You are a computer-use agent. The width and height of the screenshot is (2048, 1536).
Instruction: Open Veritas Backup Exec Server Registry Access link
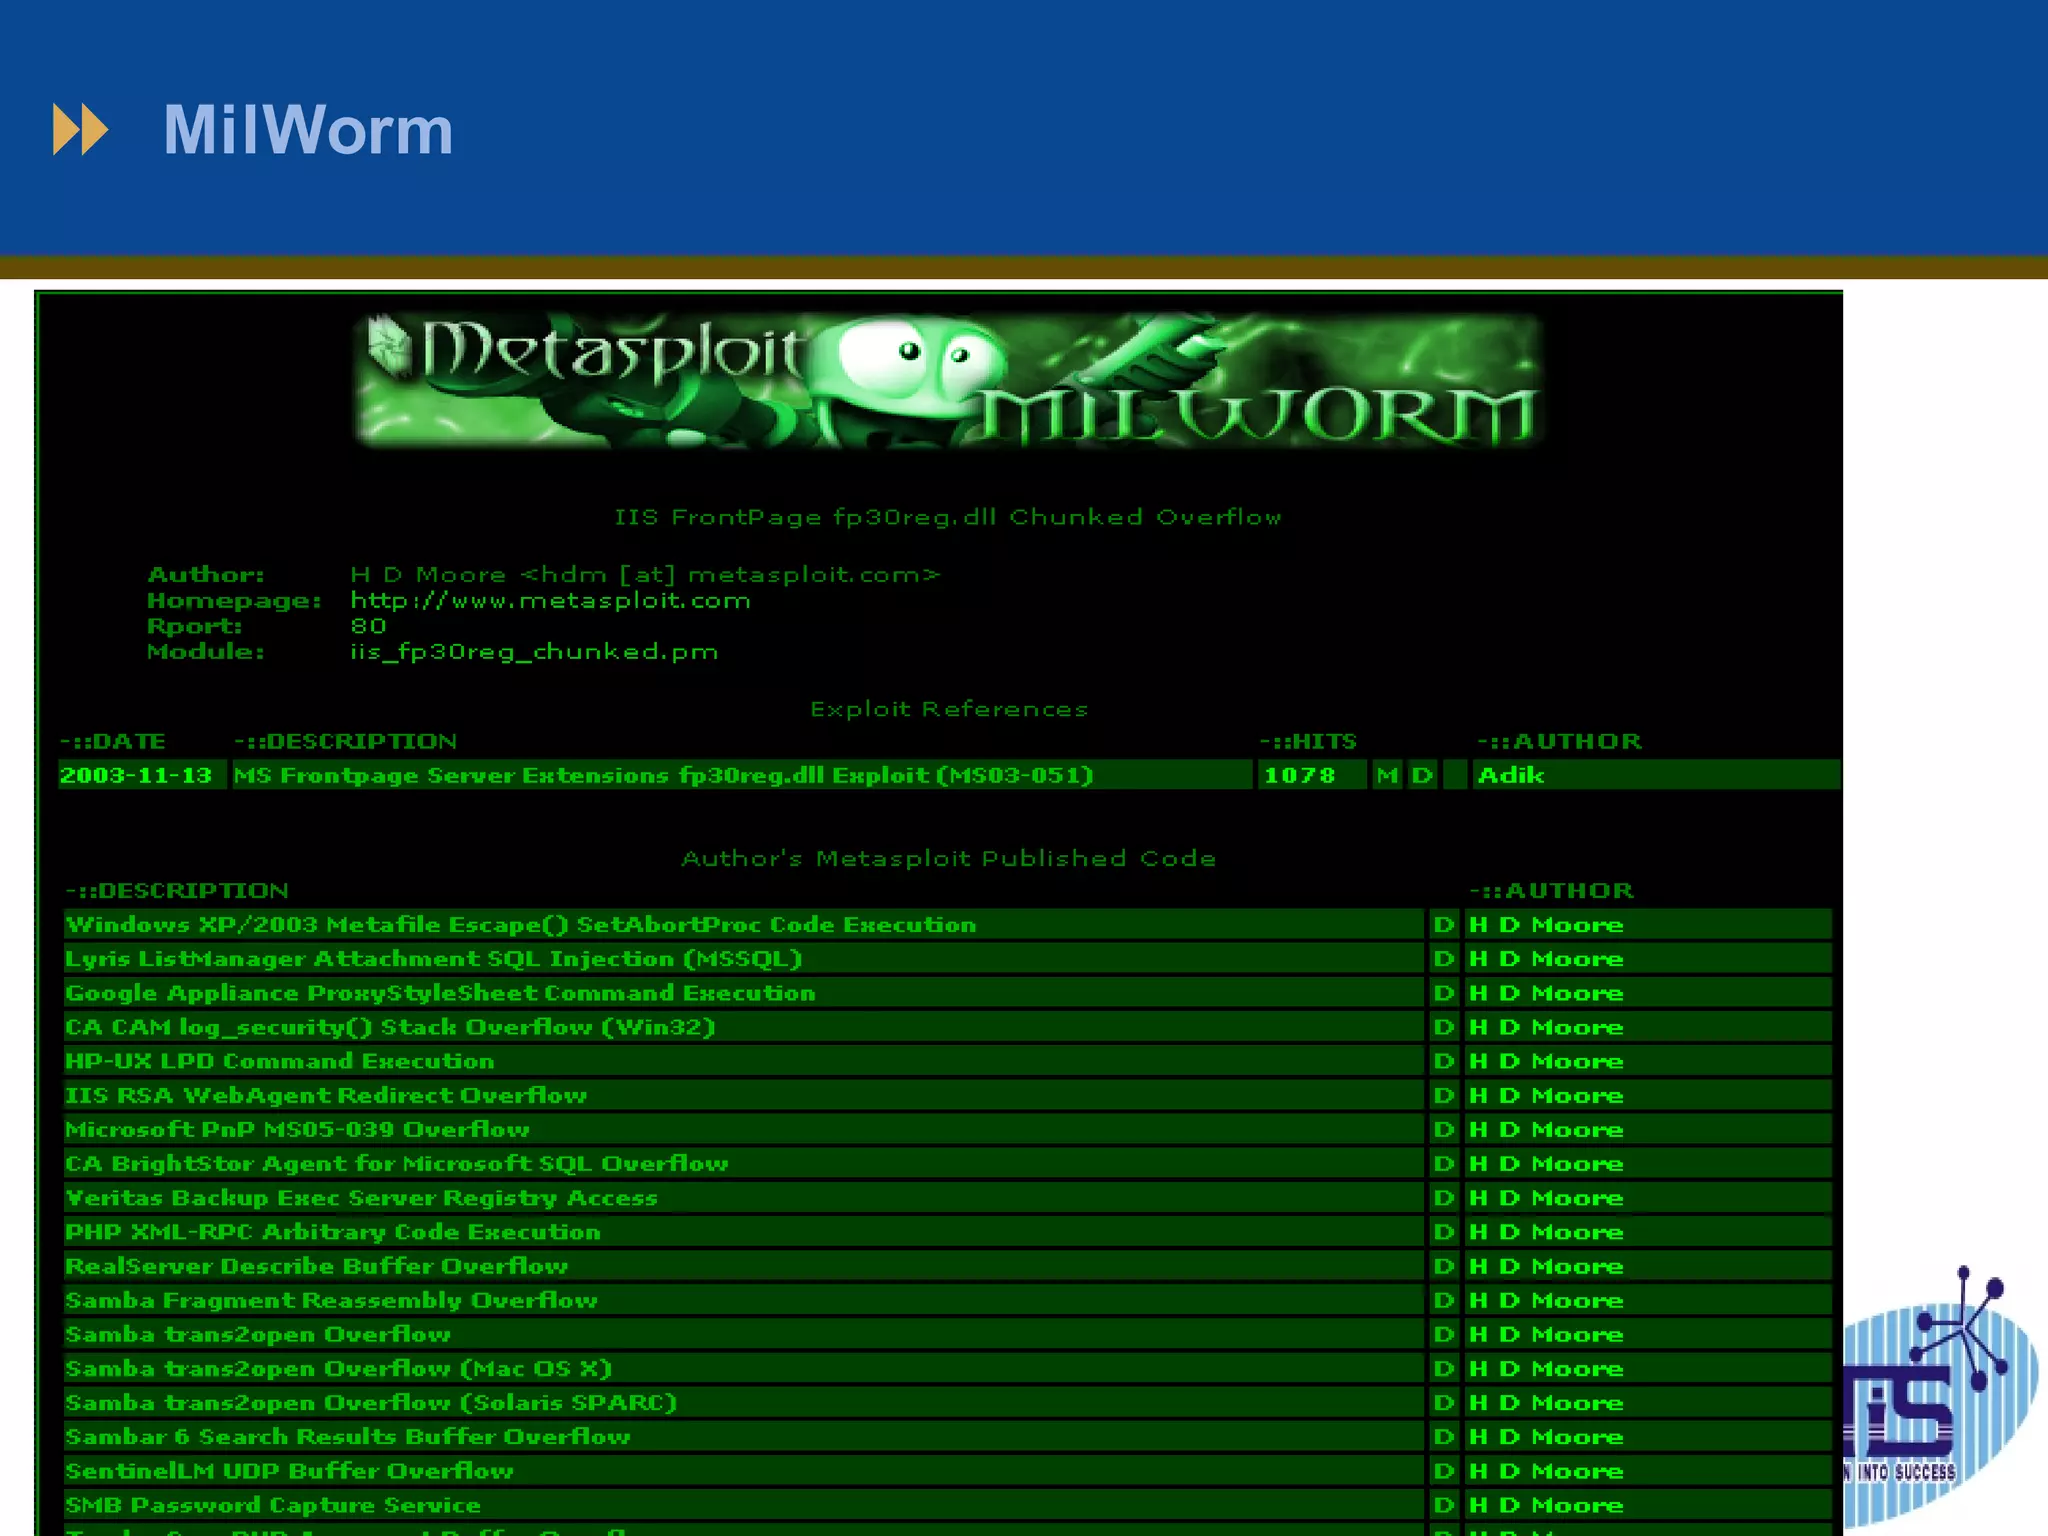pyautogui.click(x=361, y=1198)
